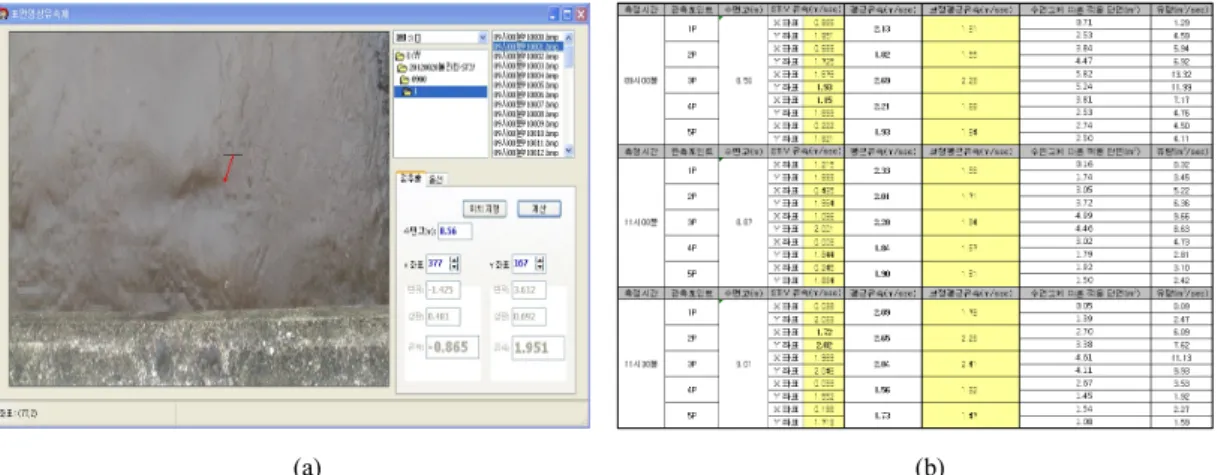Click the button left of 계산
The height and width of the screenshot is (475, 1221).
click(484, 208)
